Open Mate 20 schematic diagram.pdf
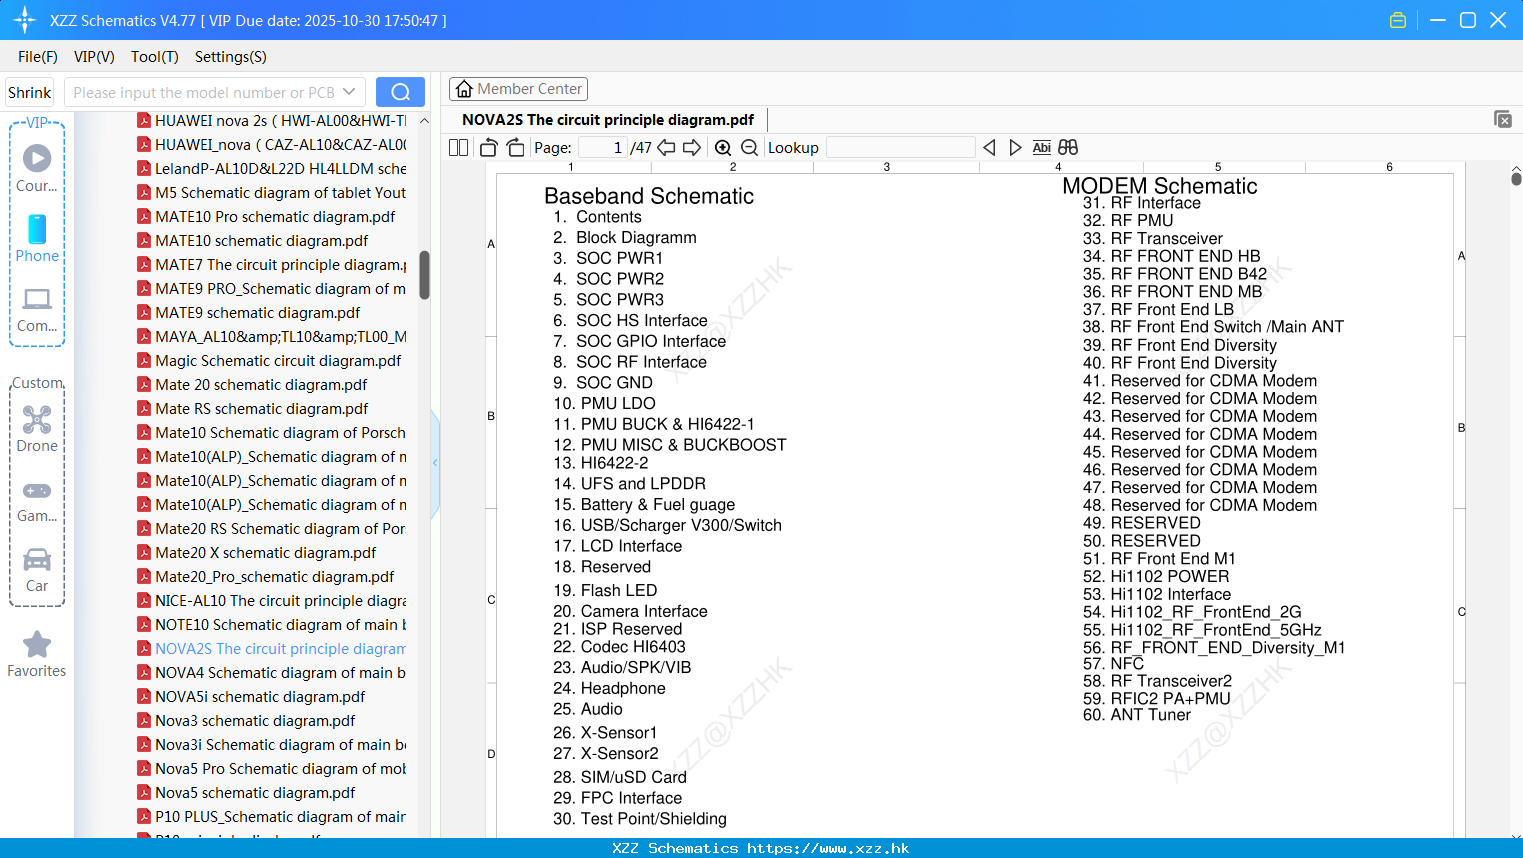The height and width of the screenshot is (858, 1523). tap(261, 385)
